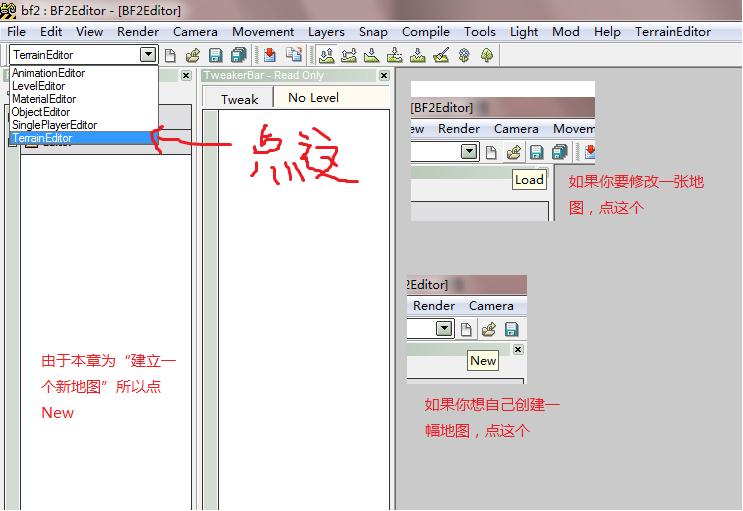743x511 pixels.
Task: Close the left docked panel beside TweakerBar
Action: point(186,75)
